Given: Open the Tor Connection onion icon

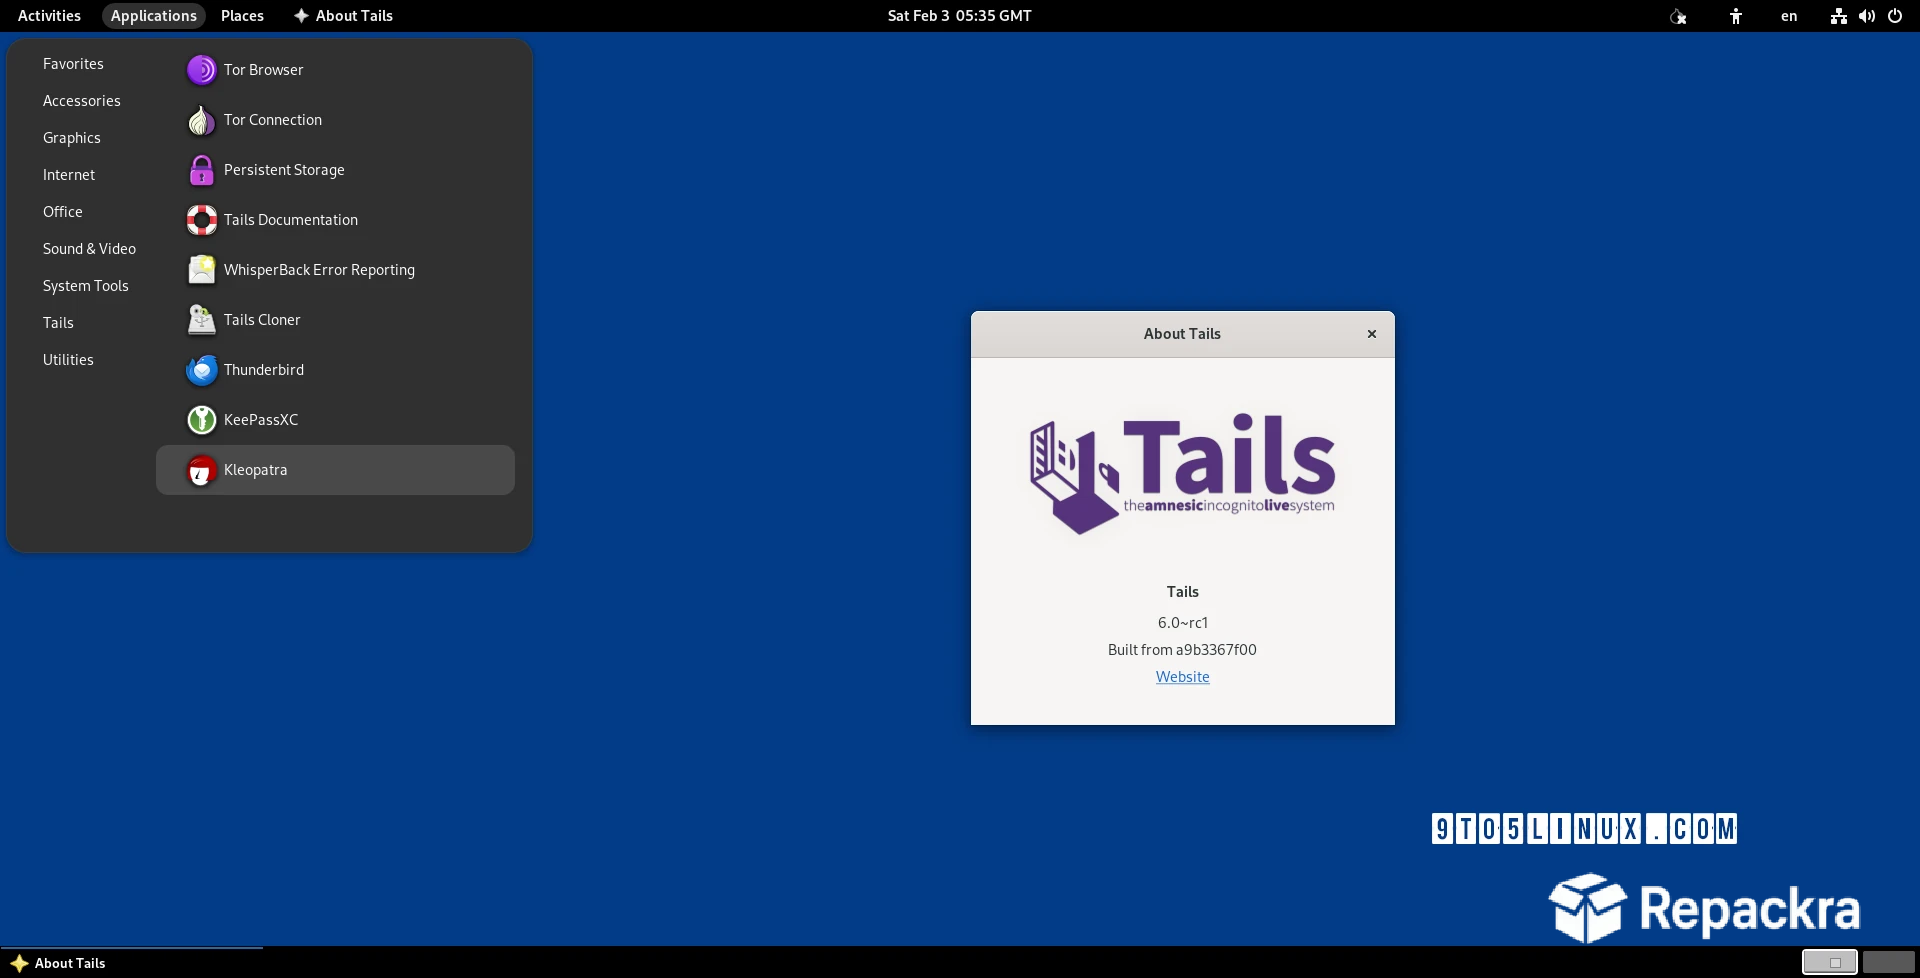Looking at the screenshot, I should pyautogui.click(x=201, y=120).
